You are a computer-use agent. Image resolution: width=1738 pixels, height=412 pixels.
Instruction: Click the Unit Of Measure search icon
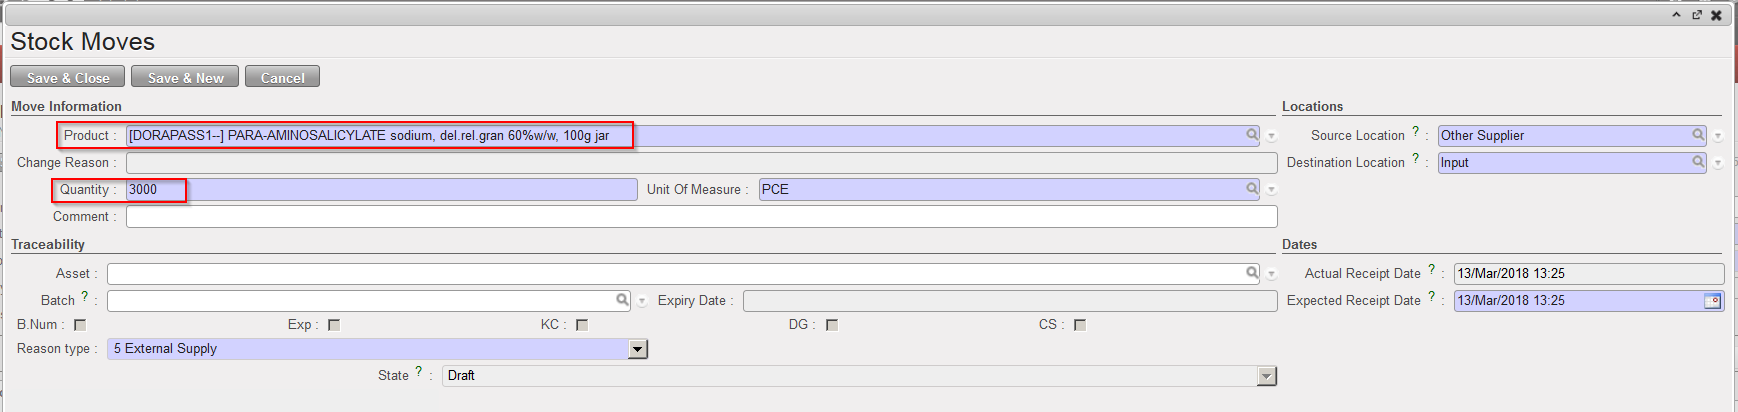[x=1251, y=188]
